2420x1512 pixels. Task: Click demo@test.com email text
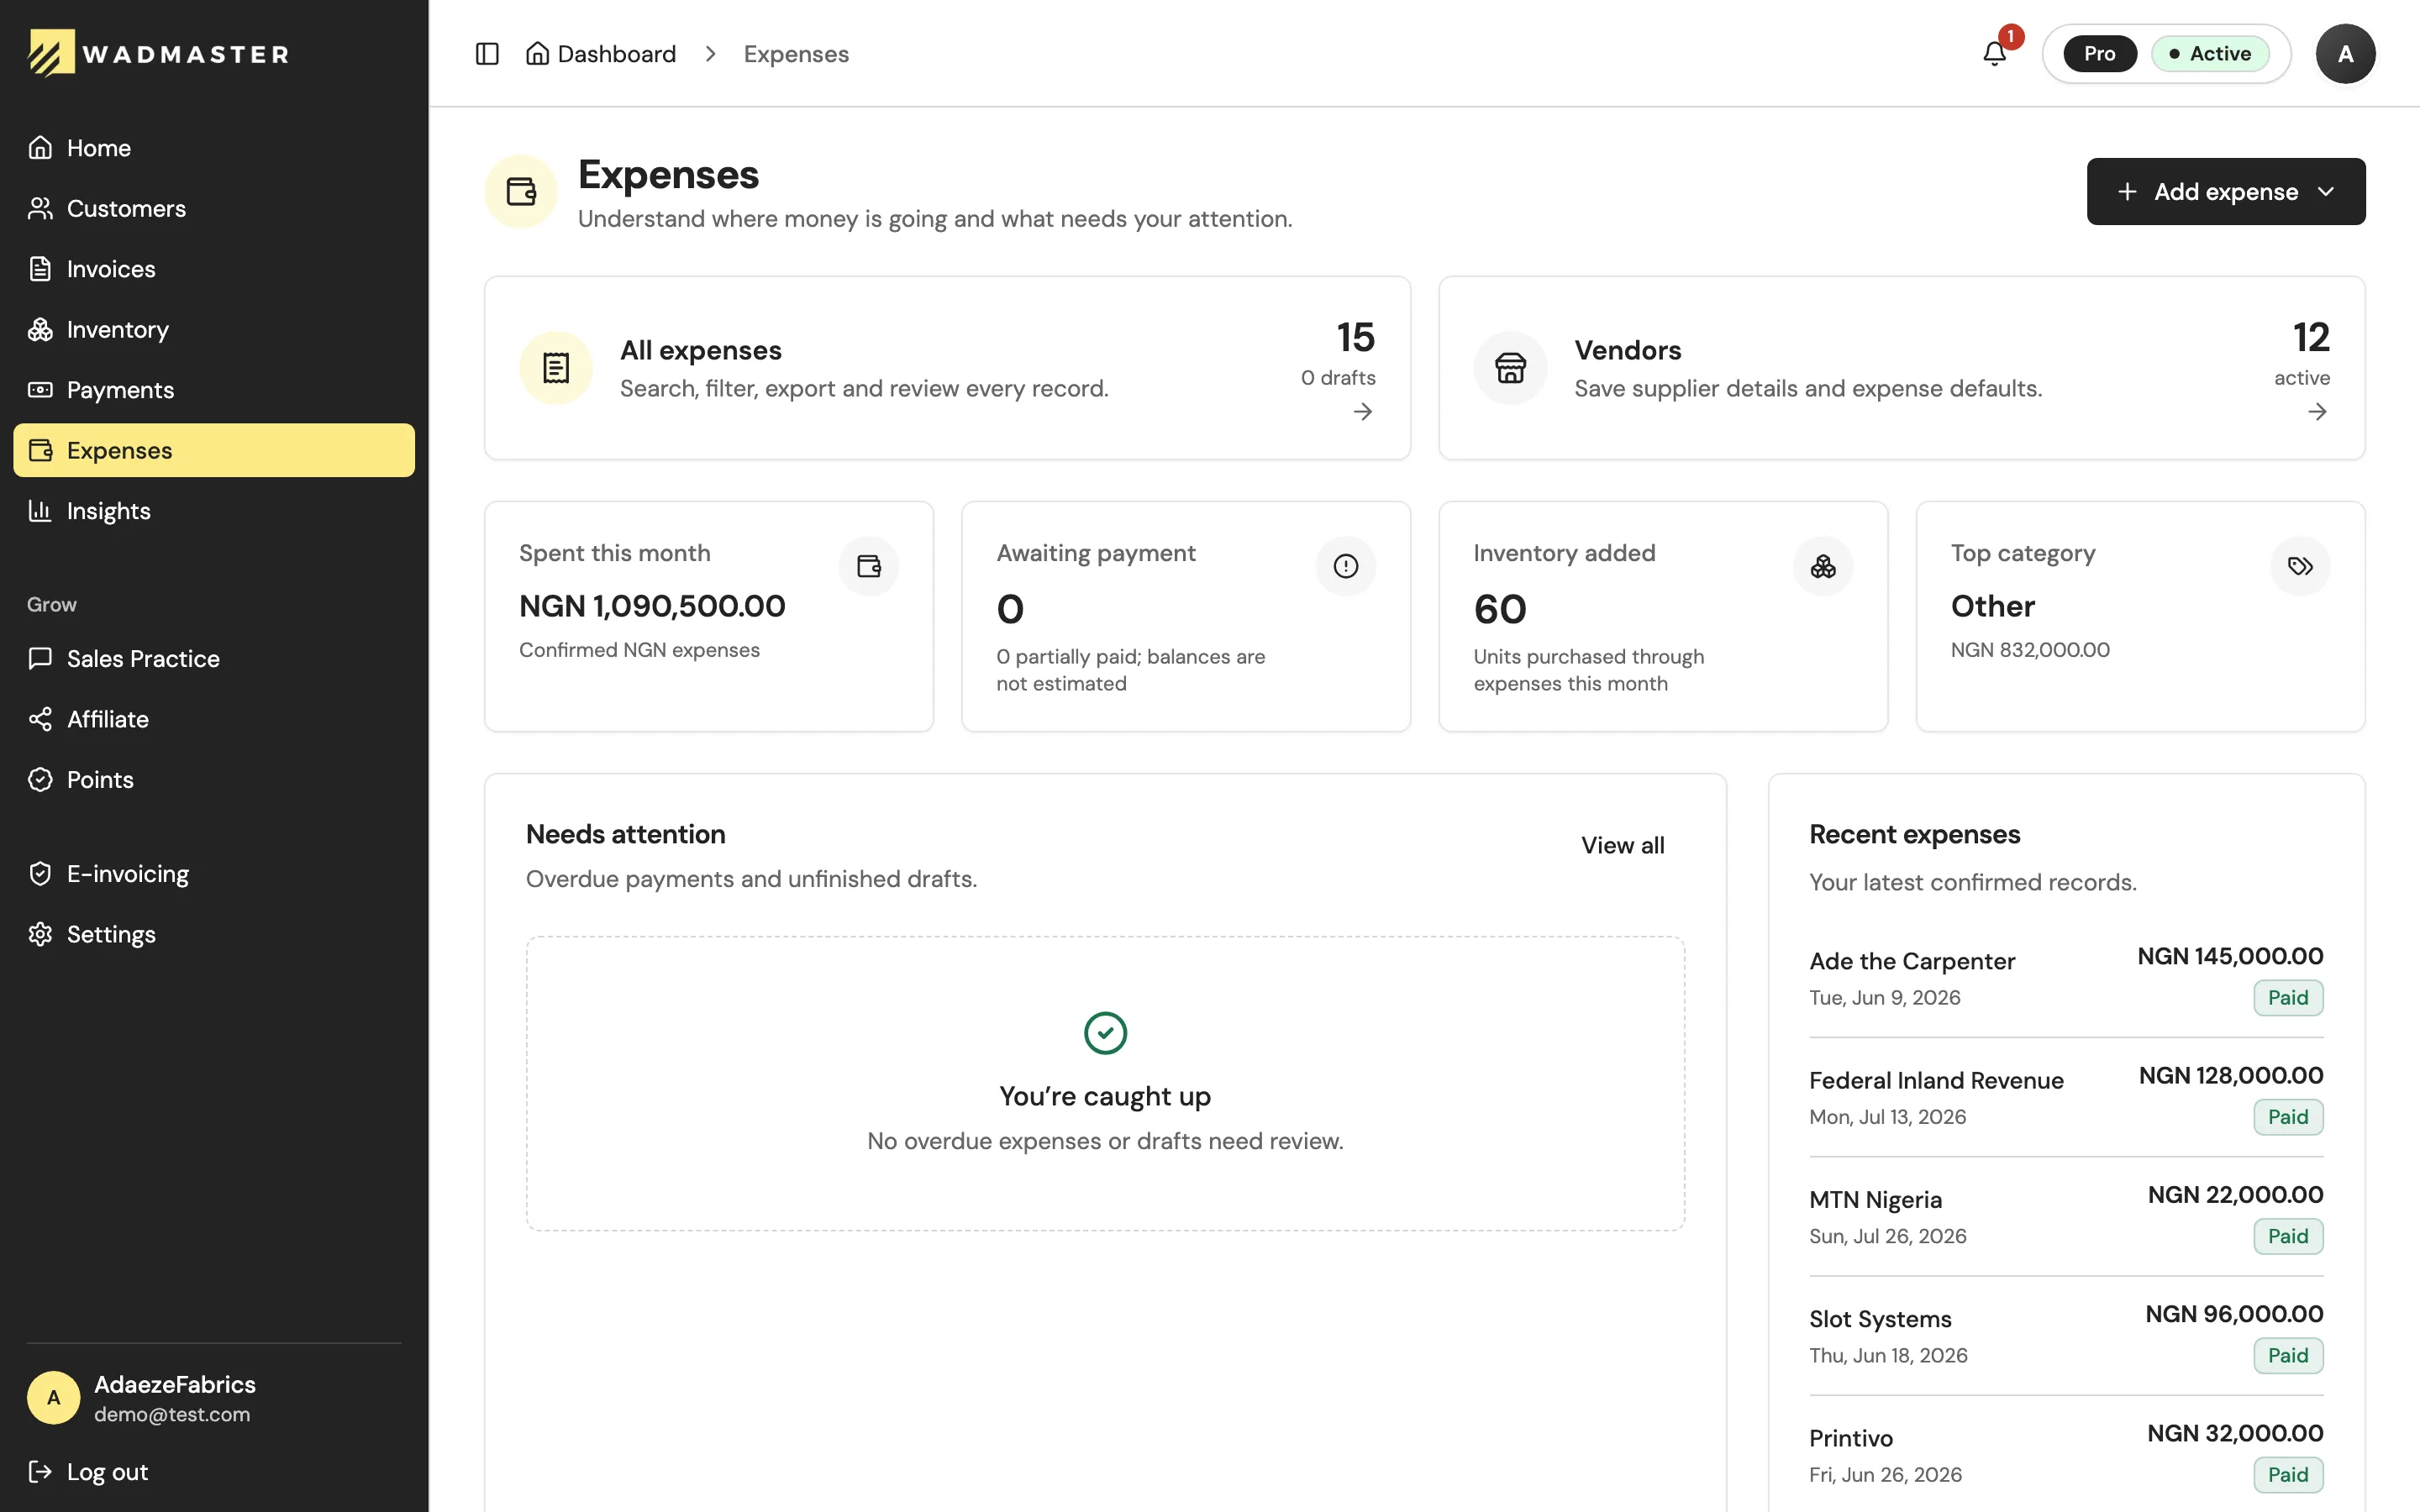172,1414
